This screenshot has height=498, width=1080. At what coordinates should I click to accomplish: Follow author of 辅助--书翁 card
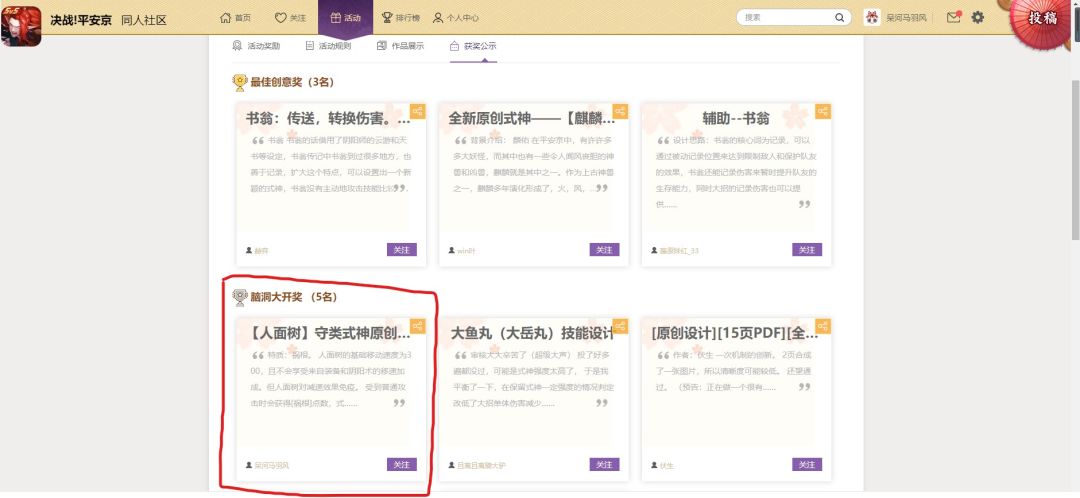pos(807,249)
